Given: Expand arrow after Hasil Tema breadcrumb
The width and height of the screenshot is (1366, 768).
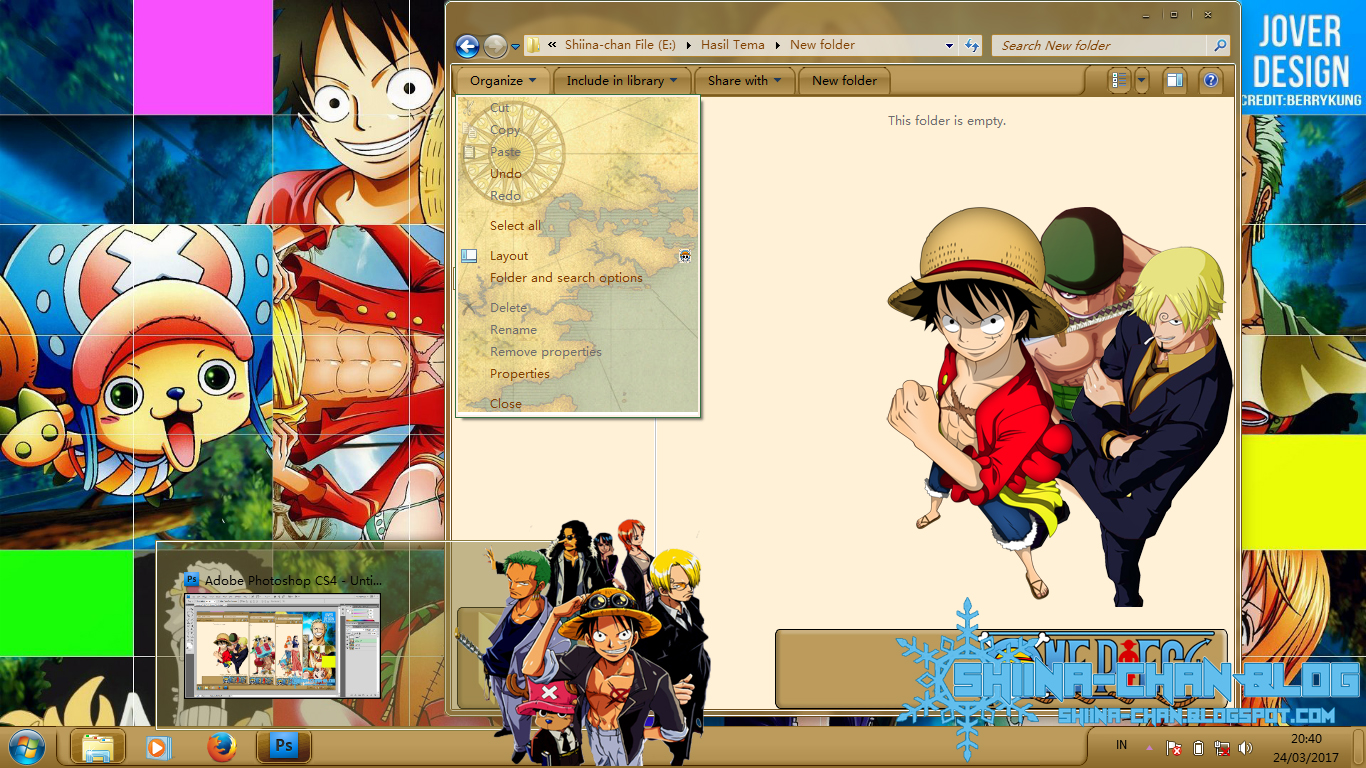Looking at the screenshot, I should click(779, 45).
